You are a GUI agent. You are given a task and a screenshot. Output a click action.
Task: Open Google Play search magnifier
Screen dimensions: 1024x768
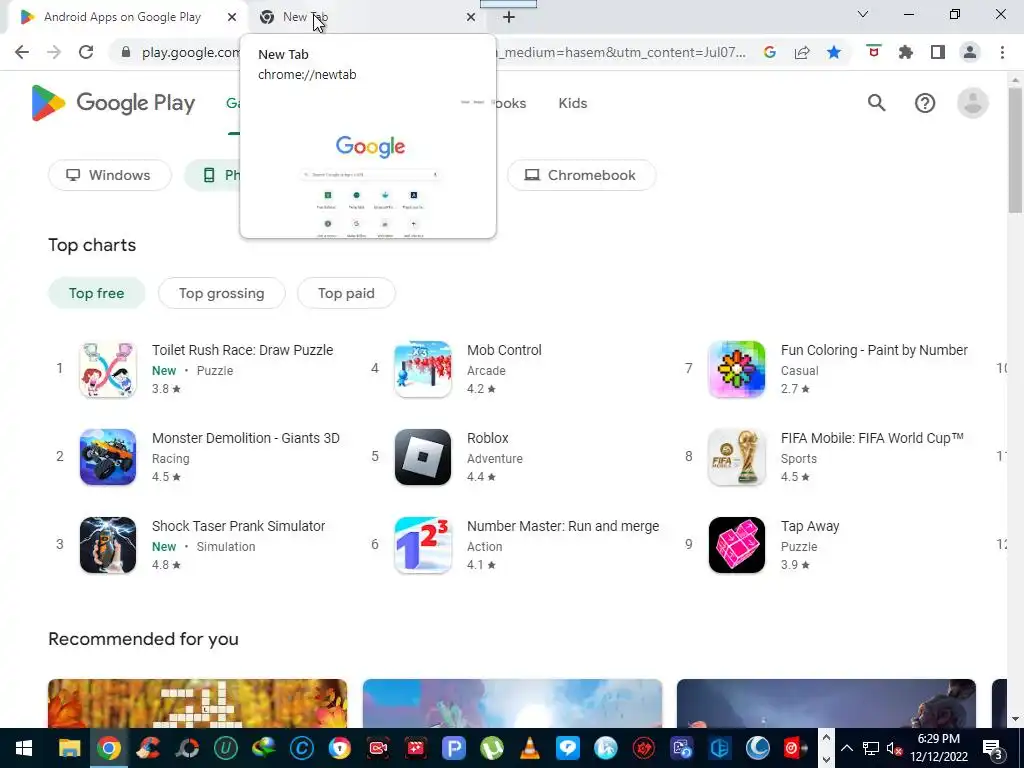pos(876,103)
